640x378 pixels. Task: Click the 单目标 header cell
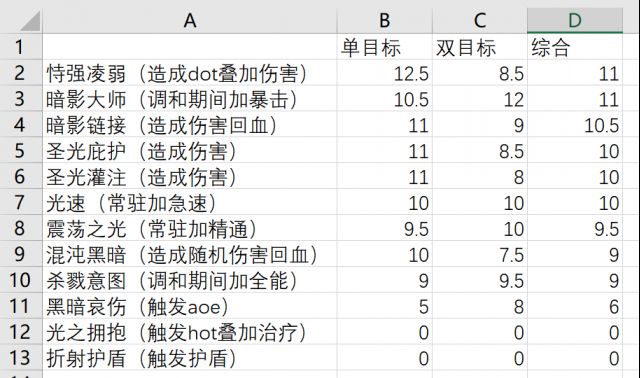pos(384,47)
